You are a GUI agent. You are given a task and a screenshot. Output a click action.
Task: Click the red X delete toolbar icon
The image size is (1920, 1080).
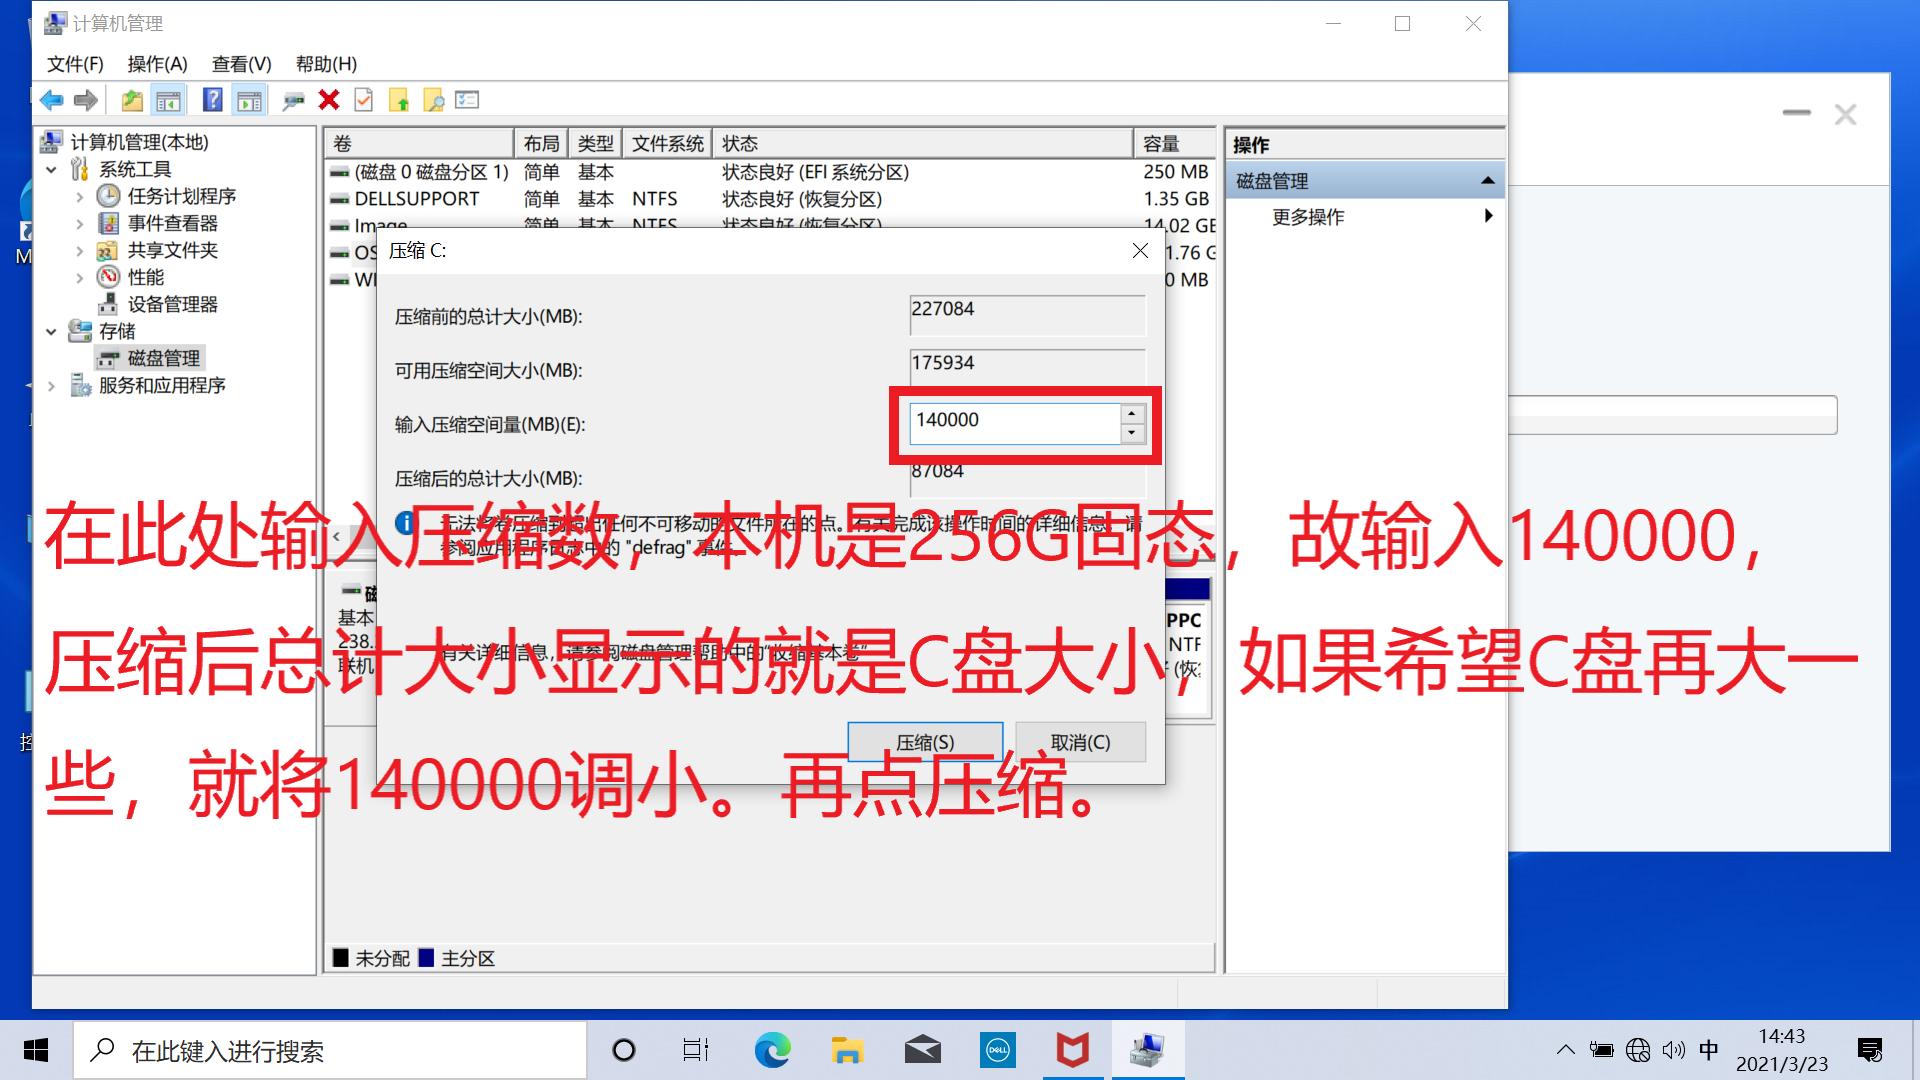(x=329, y=100)
